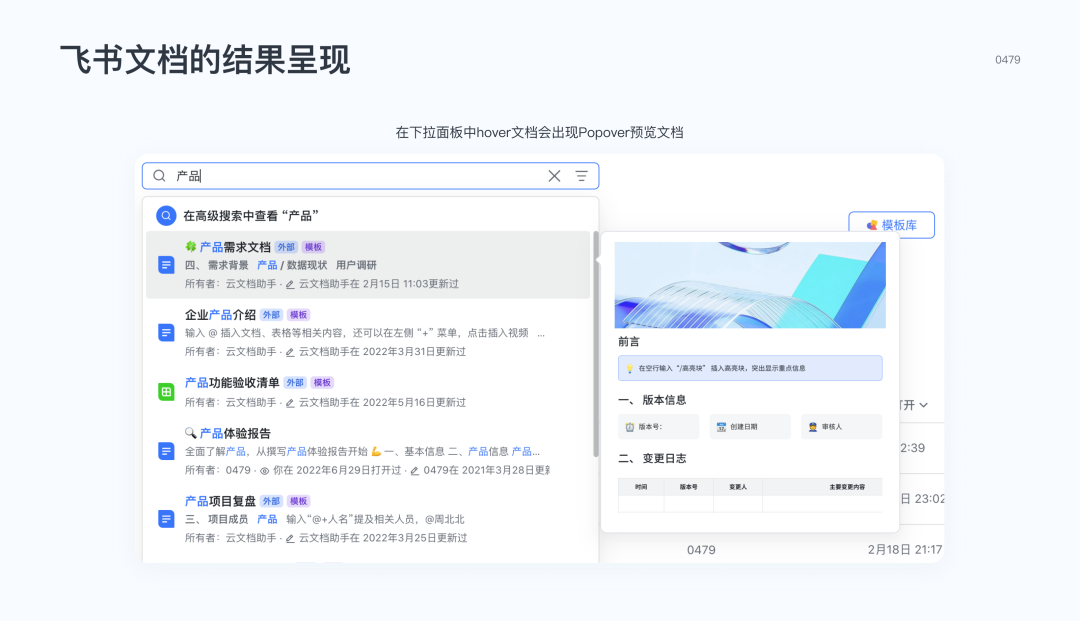Click the doc icon beside 企业产品介绍
This screenshot has width=1080, height=621.
pyautogui.click(x=166, y=333)
